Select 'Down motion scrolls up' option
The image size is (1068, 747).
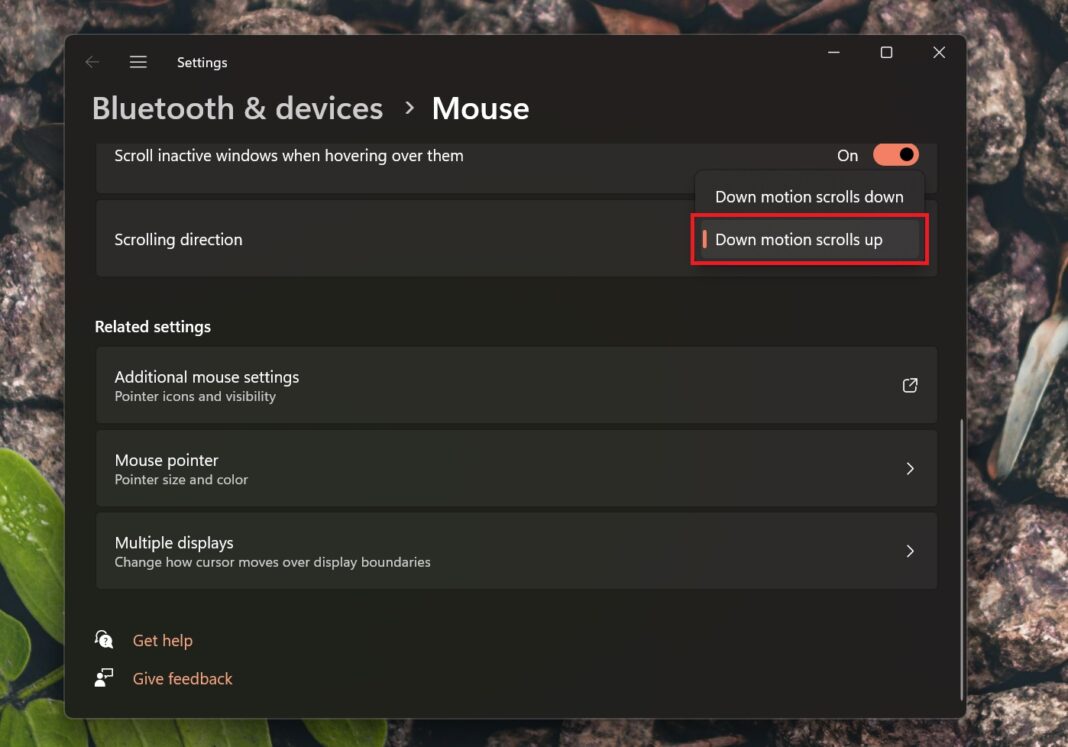click(799, 240)
